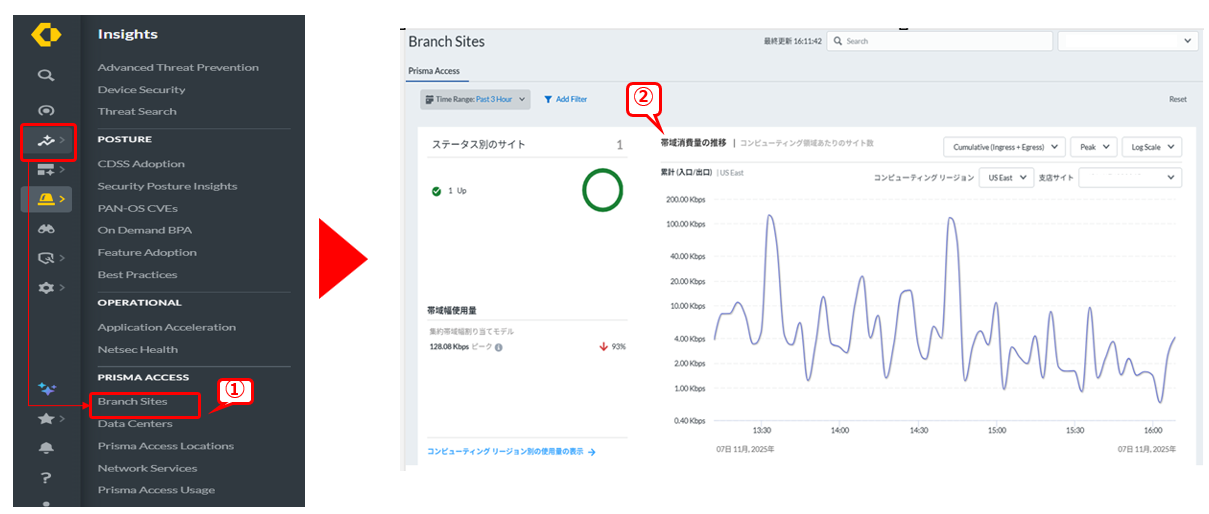Open PAN-OS CVEs menu item

point(137,208)
